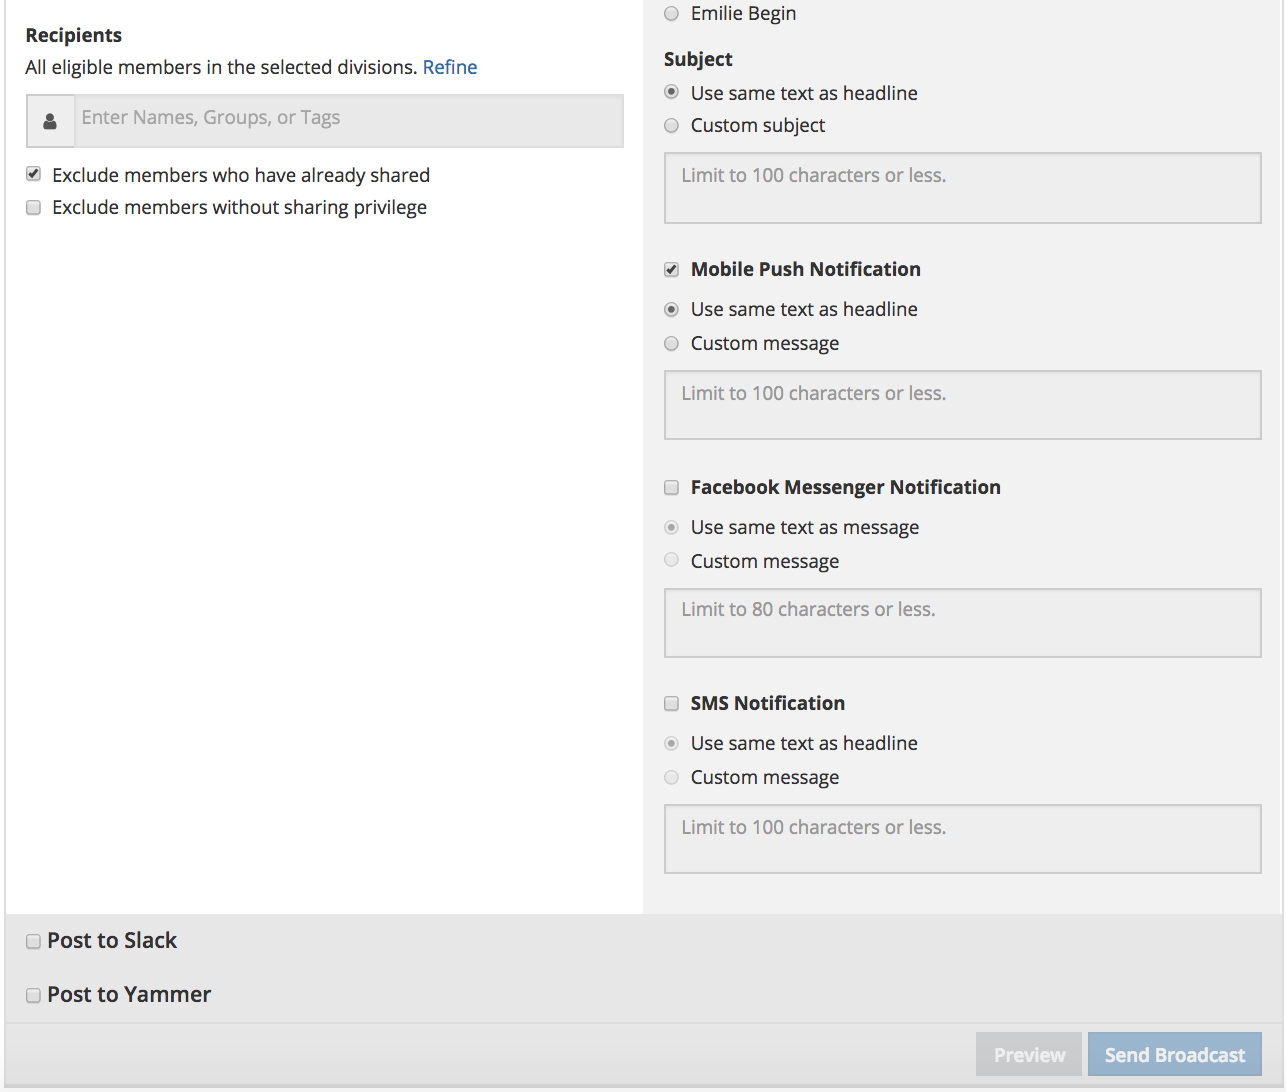Screen dimensions: 1286x1092
Task: Click the person icon beside recipients field
Action: pos(50,122)
